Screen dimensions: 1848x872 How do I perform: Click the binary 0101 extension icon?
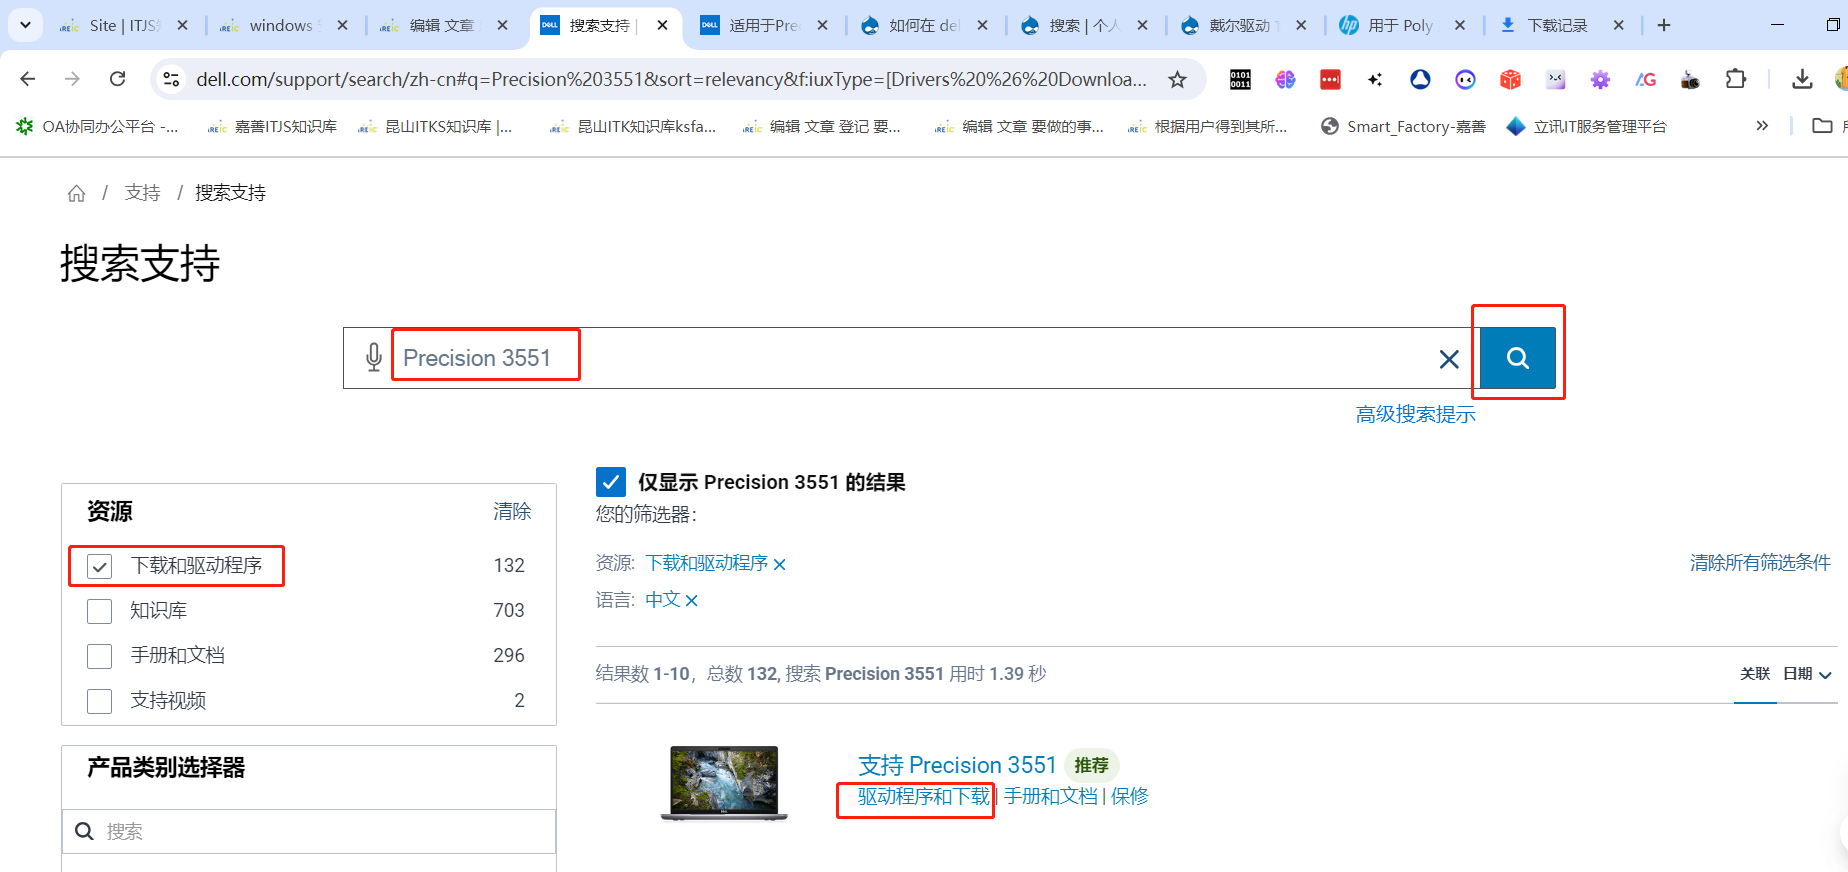click(1240, 79)
